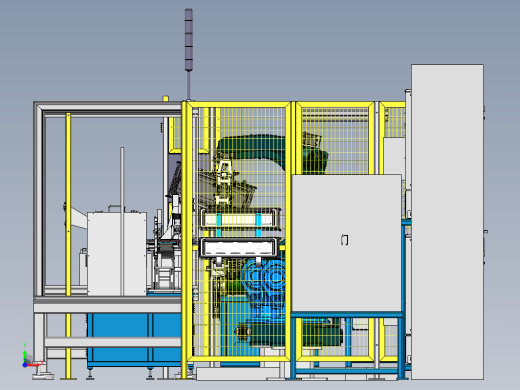
Task: Select the large gray door panel
Action: click(x=347, y=243)
